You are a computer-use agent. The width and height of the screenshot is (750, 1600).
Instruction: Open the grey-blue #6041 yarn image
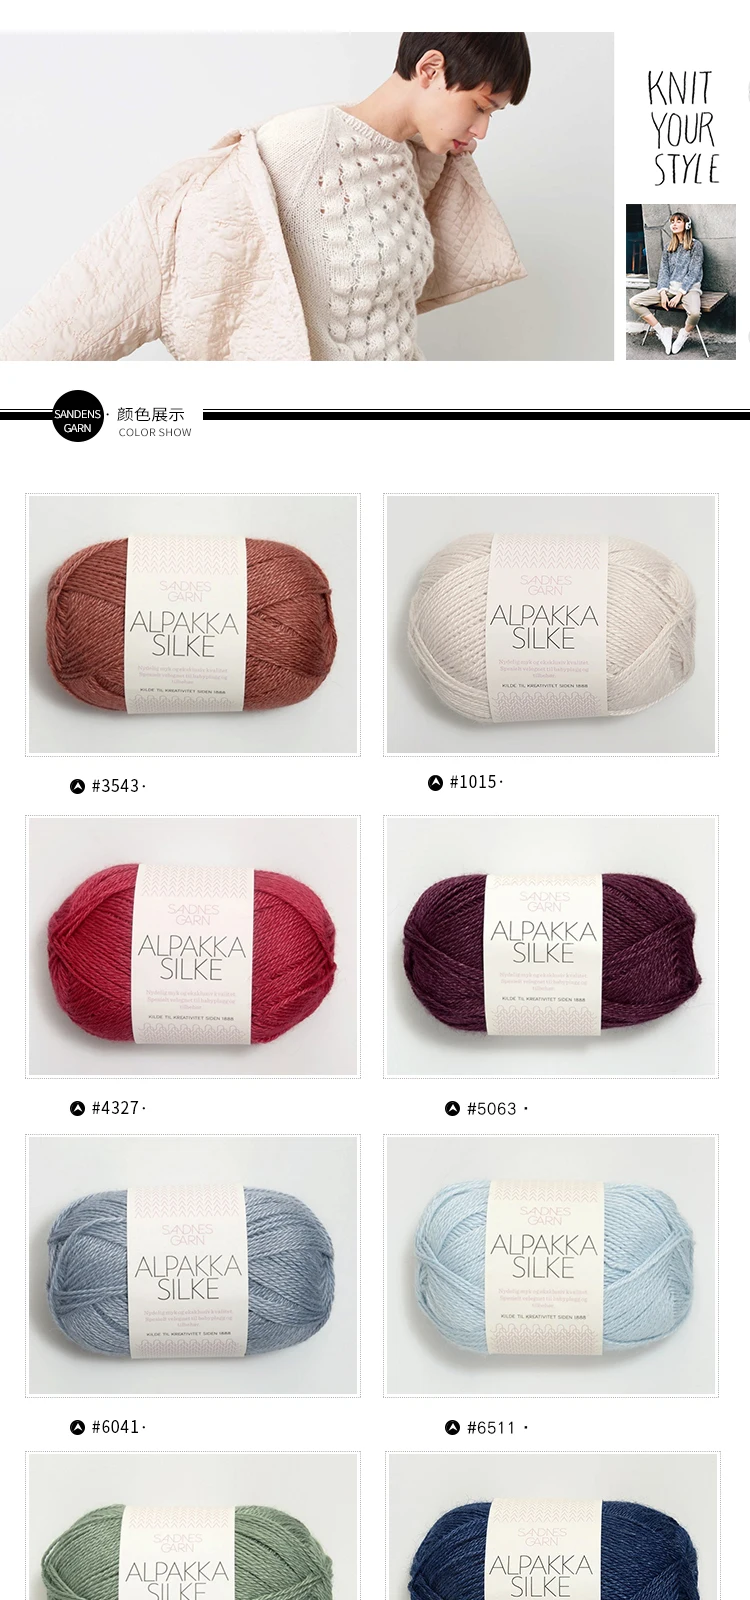[x=193, y=1265]
